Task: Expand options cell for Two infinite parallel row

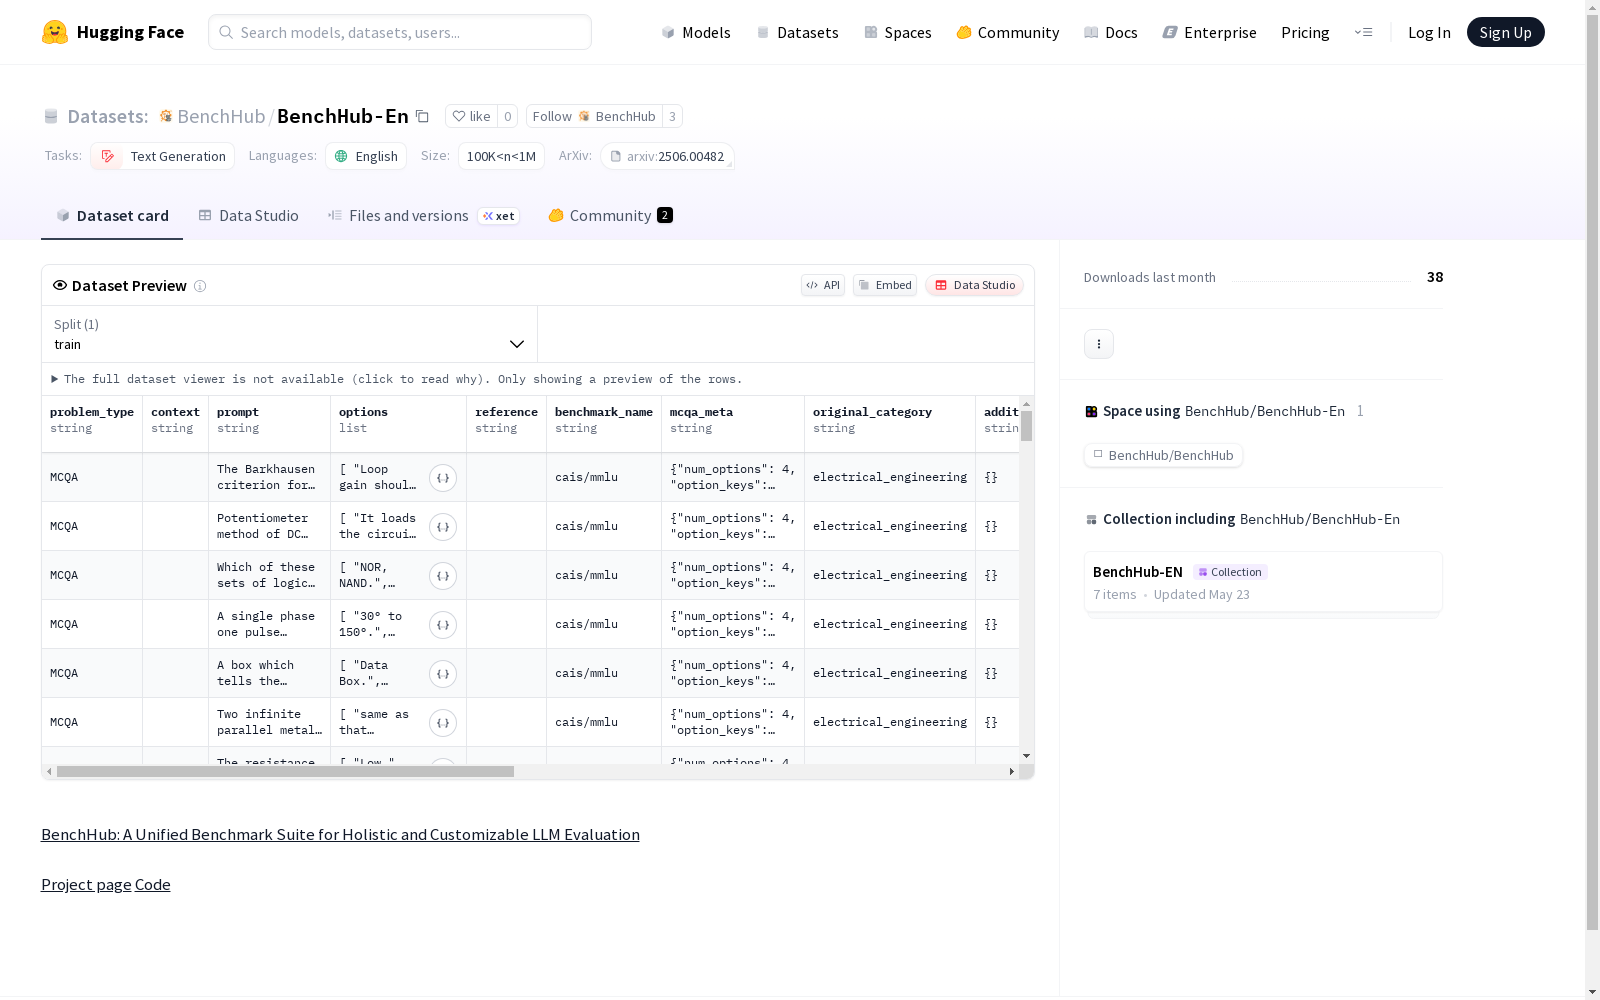Action: (443, 723)
